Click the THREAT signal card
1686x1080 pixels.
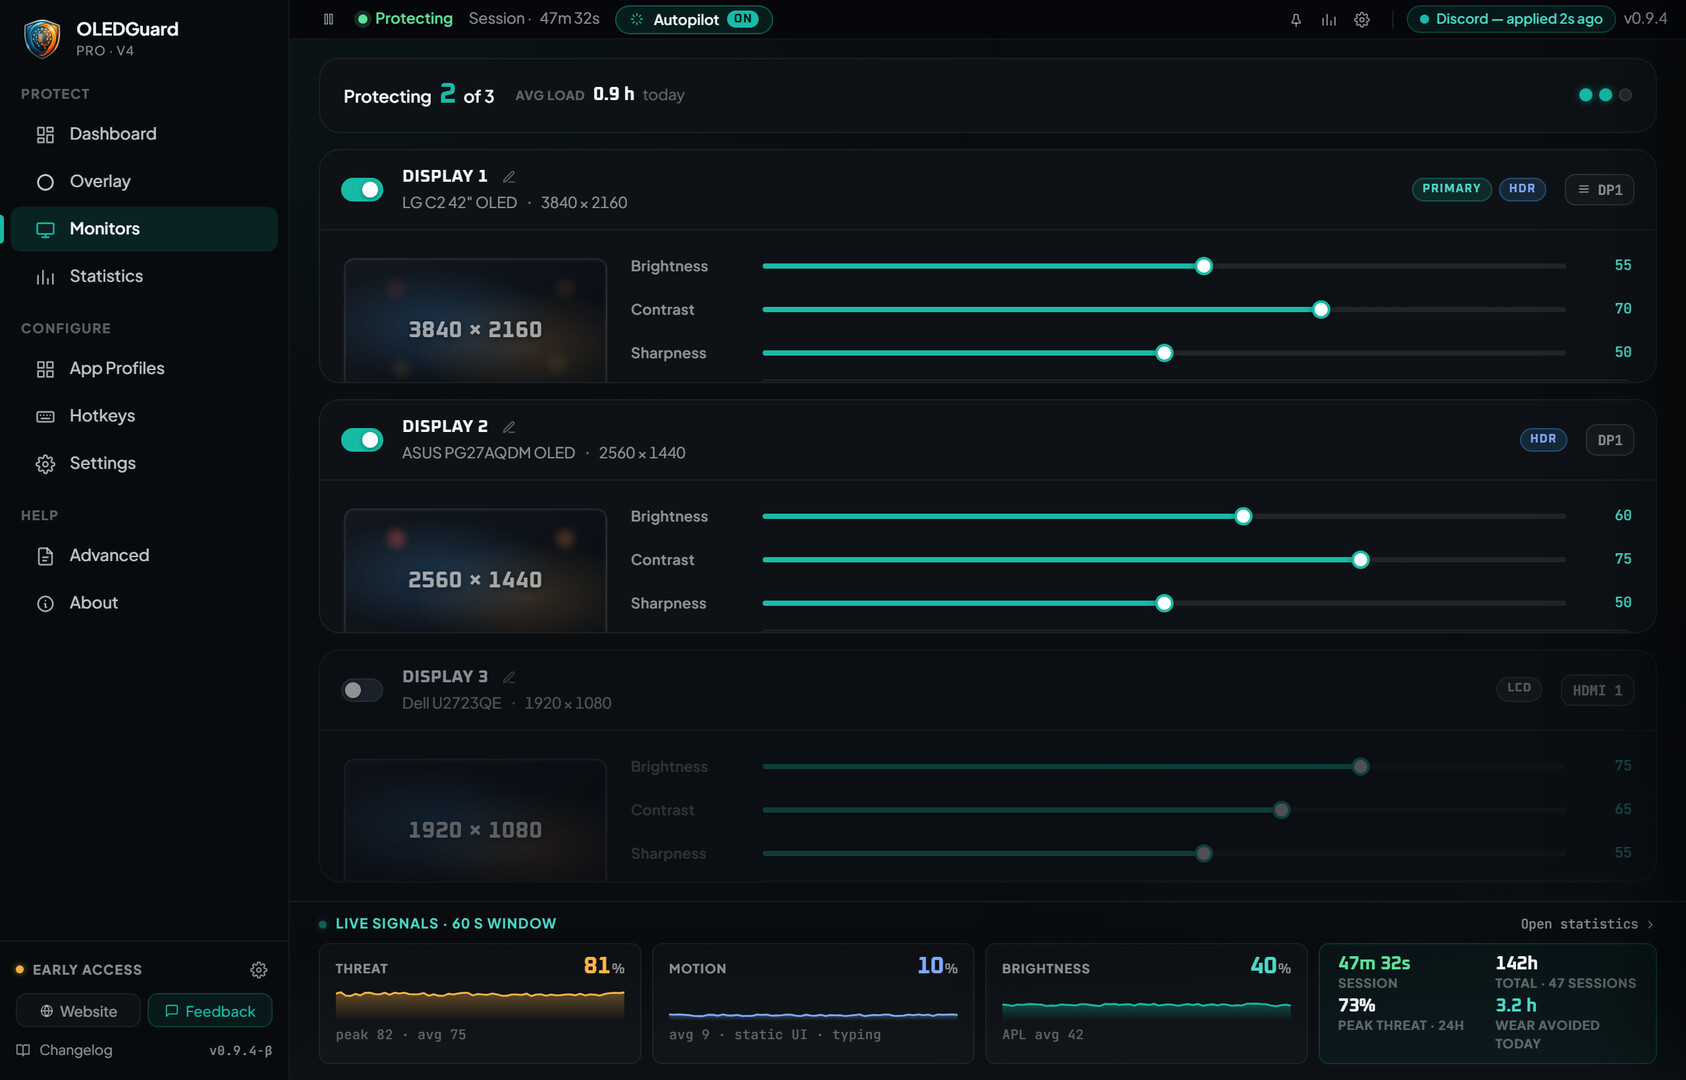480,1003
